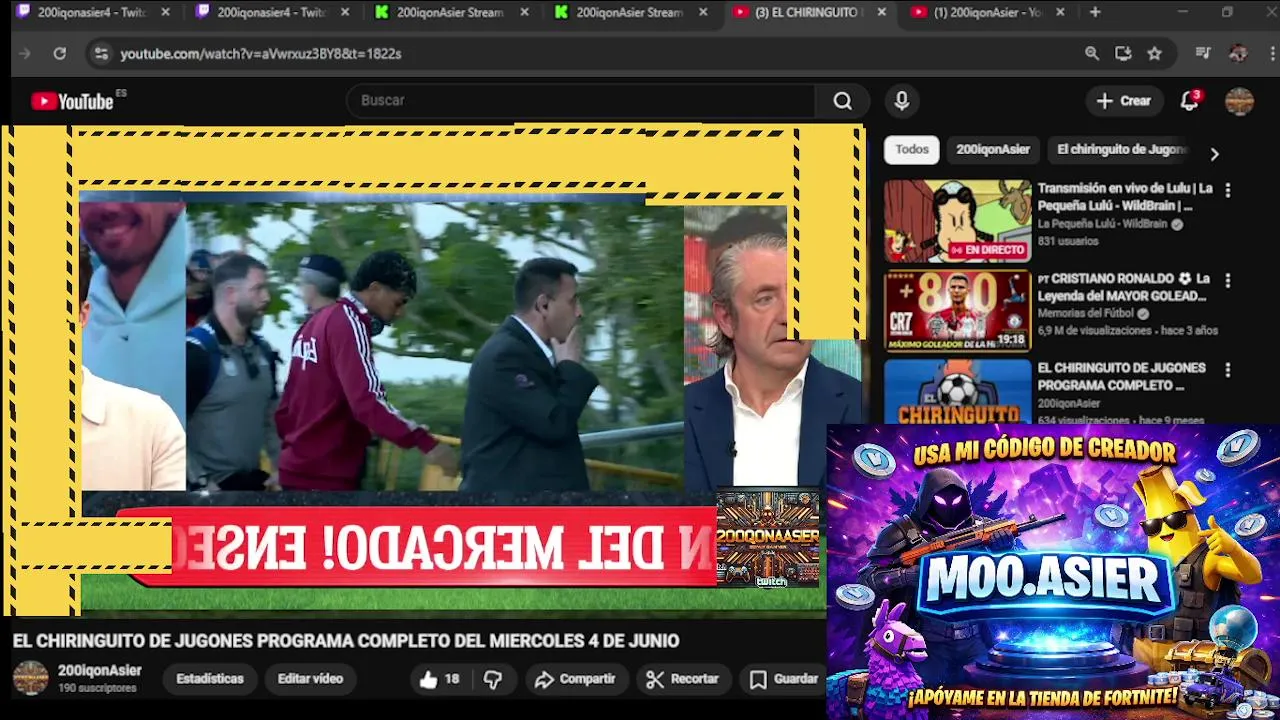Open Estadísticas for the video

coord(210,679)
